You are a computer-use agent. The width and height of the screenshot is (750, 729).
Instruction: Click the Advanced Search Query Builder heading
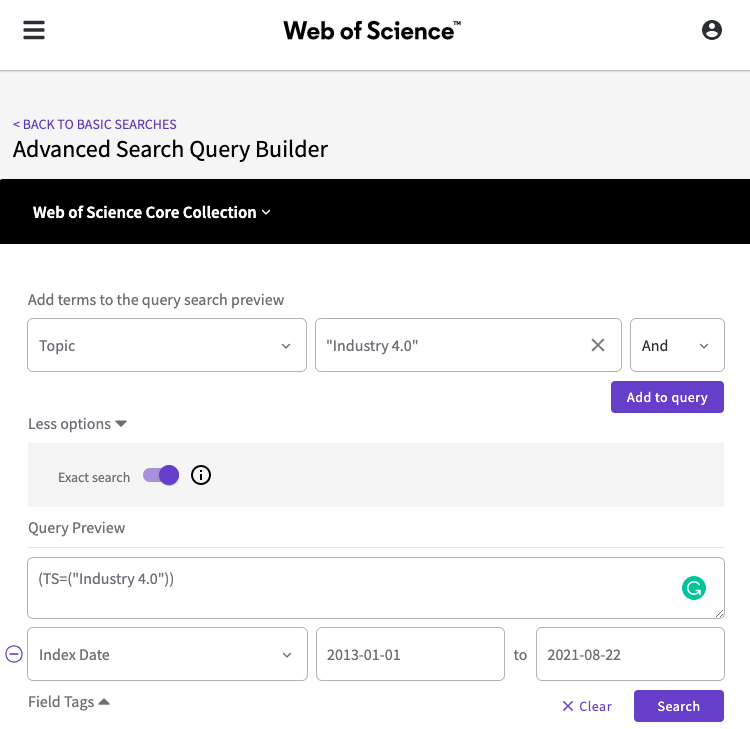pyautogui.click(x=170, y=149)
